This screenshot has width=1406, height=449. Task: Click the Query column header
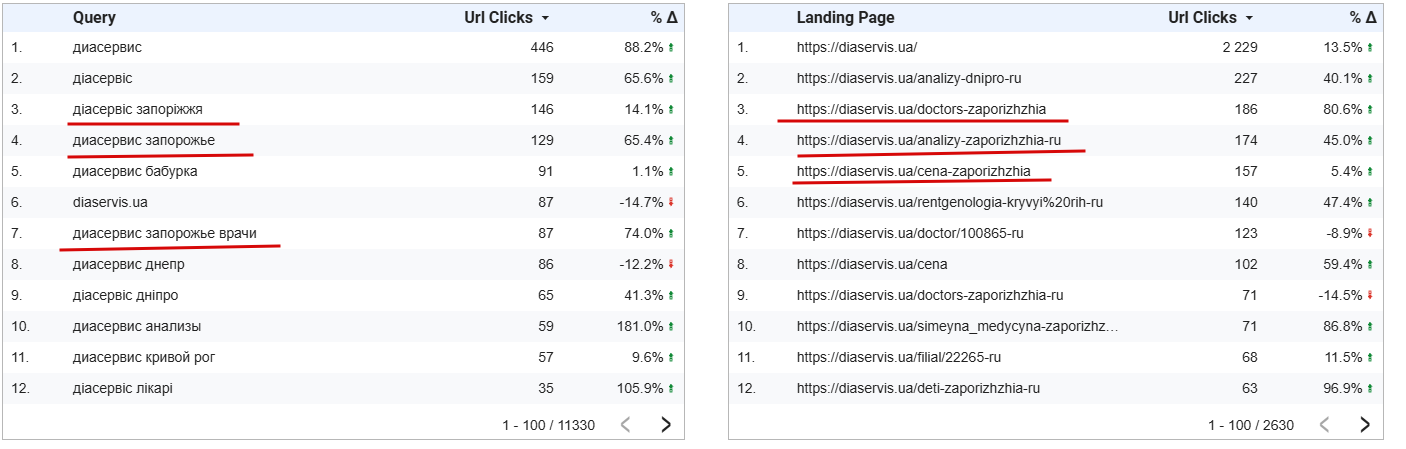tap(94, 17)
